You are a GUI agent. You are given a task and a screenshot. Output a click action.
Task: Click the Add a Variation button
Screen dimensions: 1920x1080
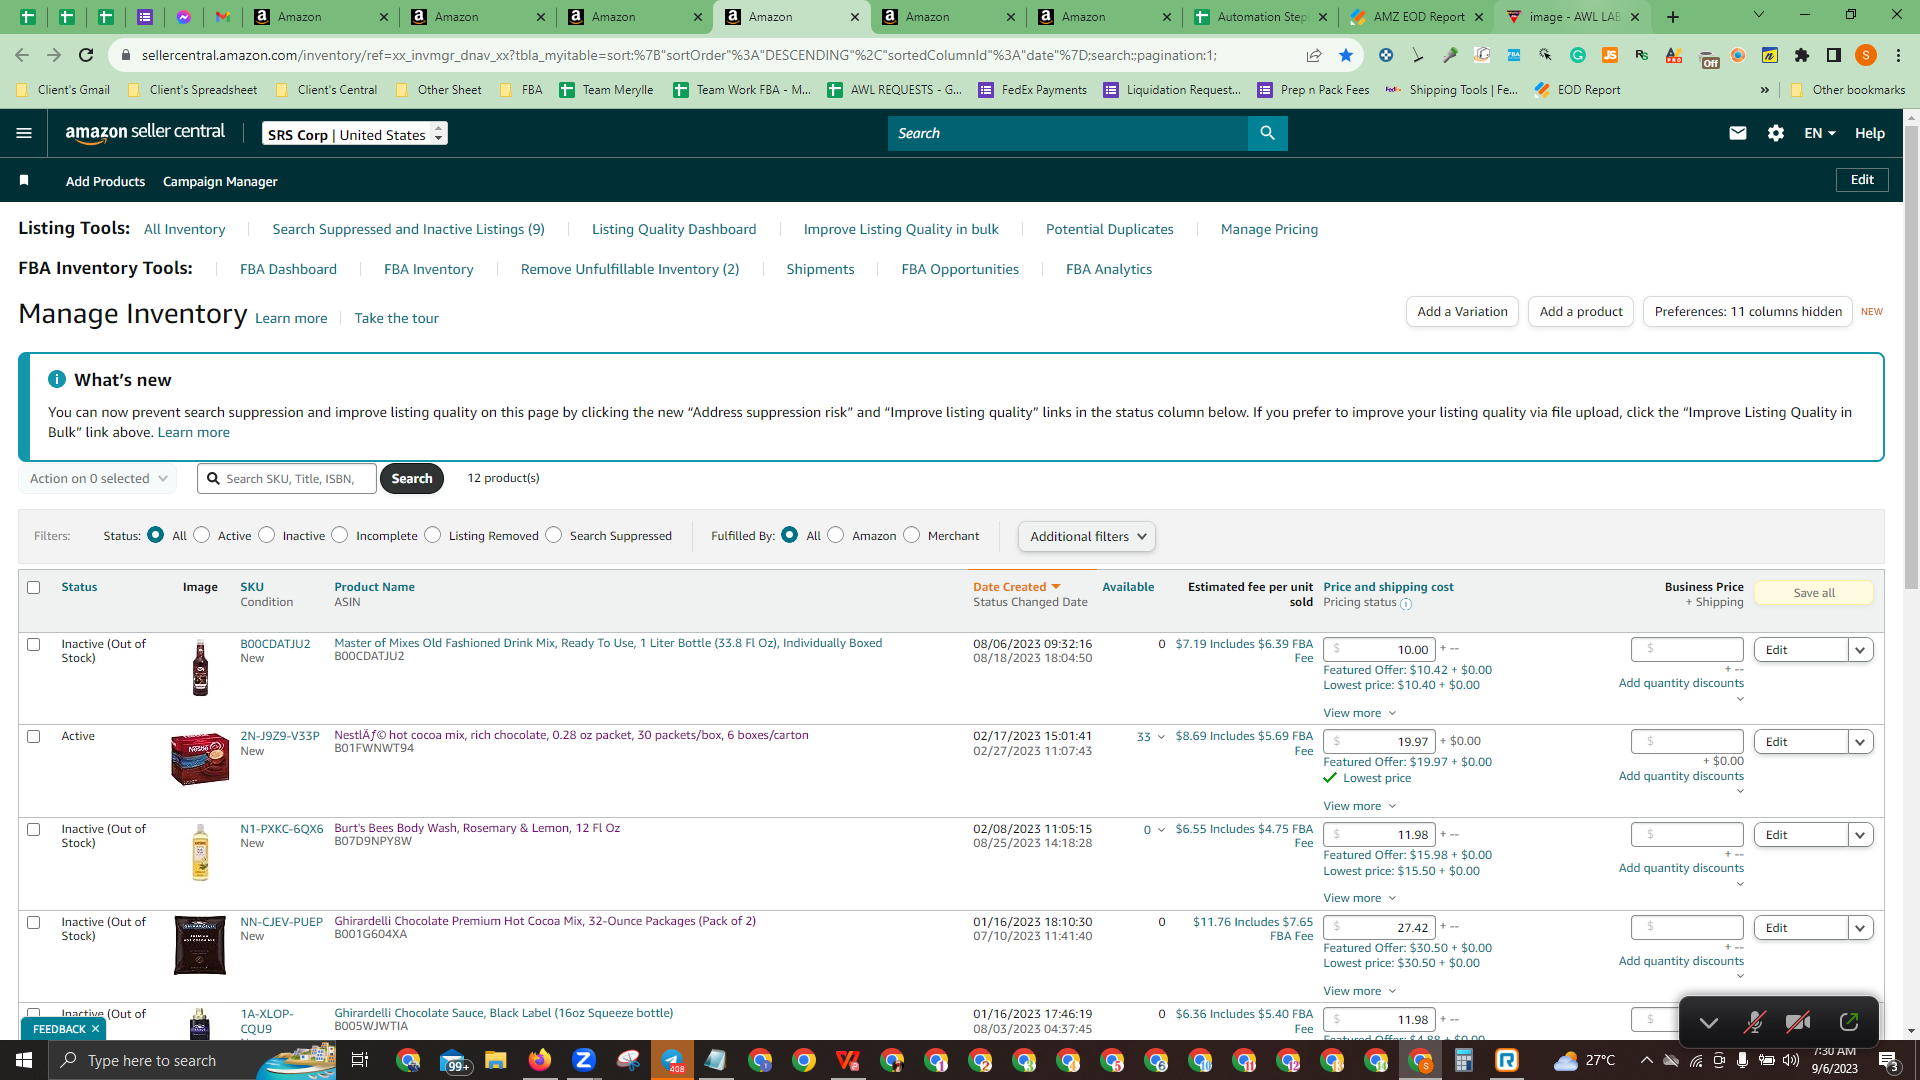coord(1462,312)
